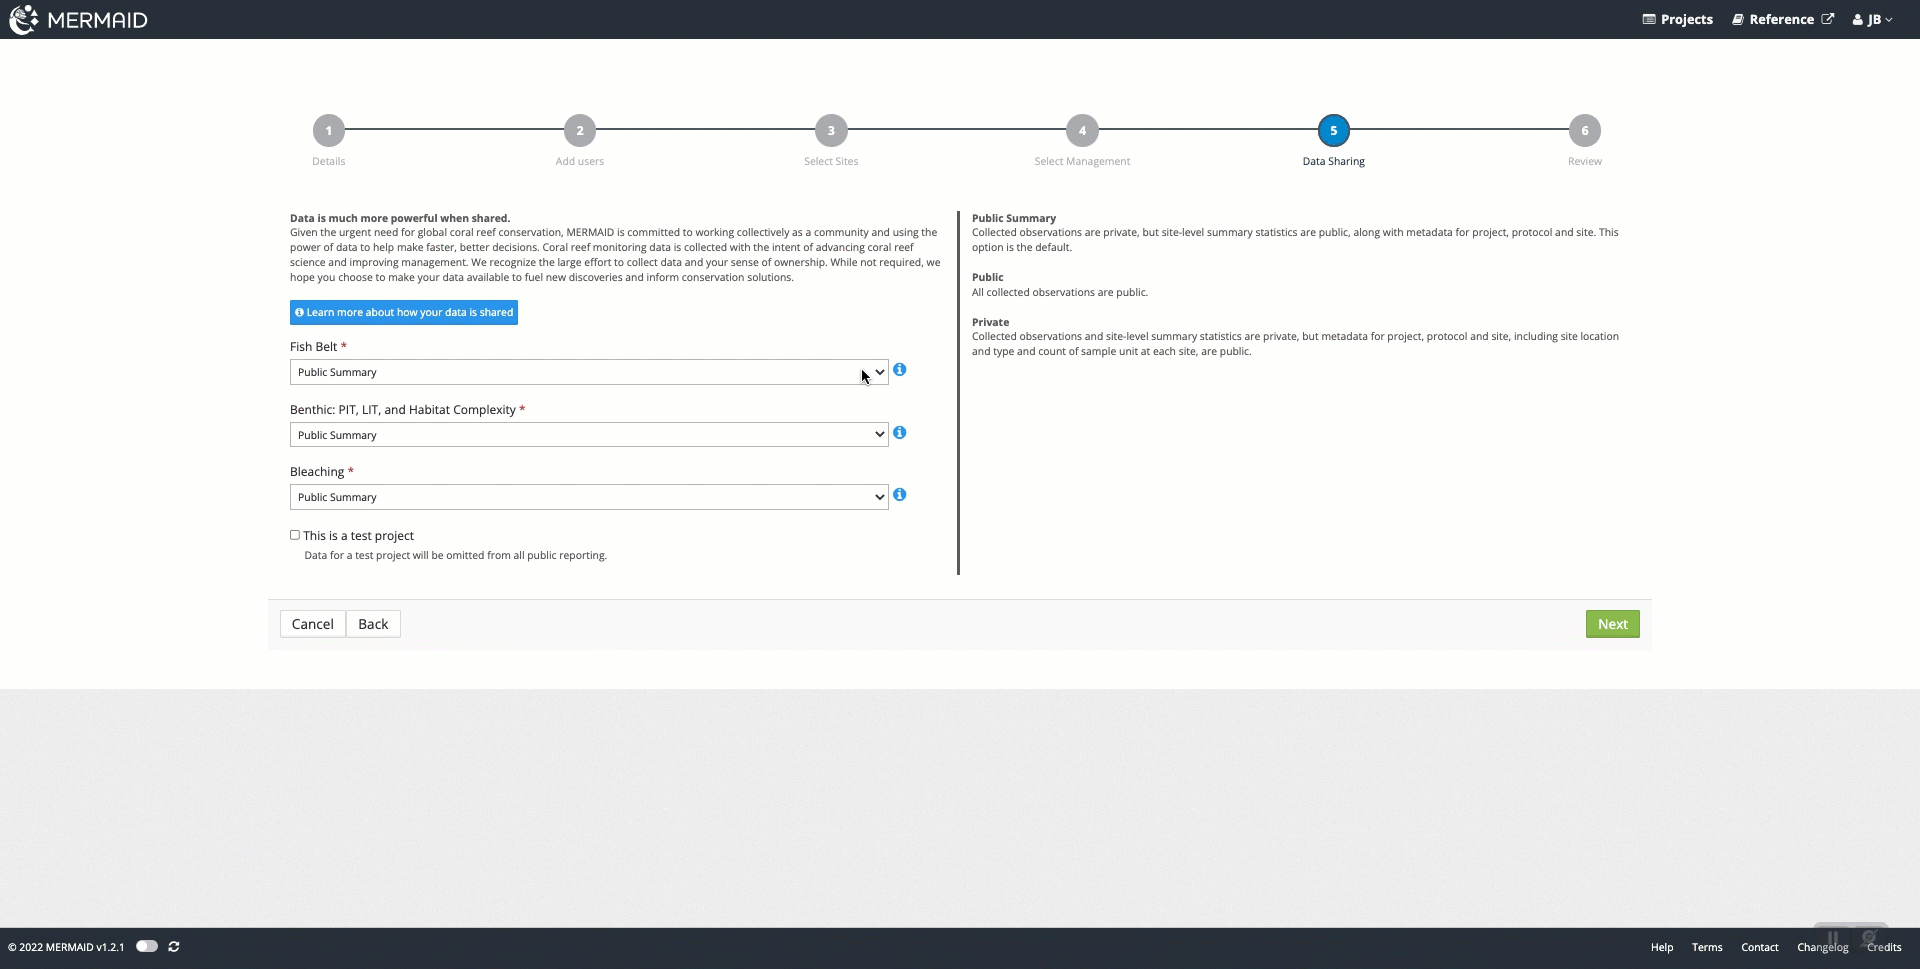Open the JB user menu

(x=1872, y=20)
